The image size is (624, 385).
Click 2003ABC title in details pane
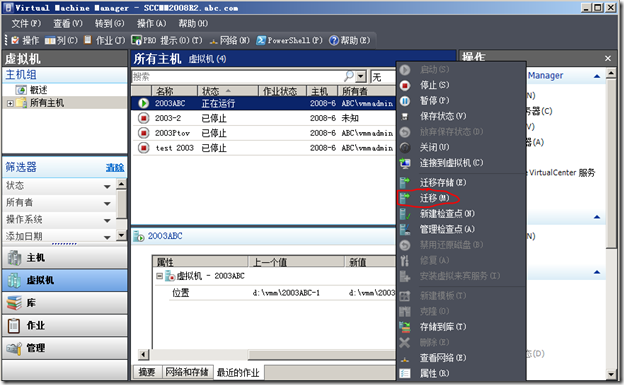point(165,236)
